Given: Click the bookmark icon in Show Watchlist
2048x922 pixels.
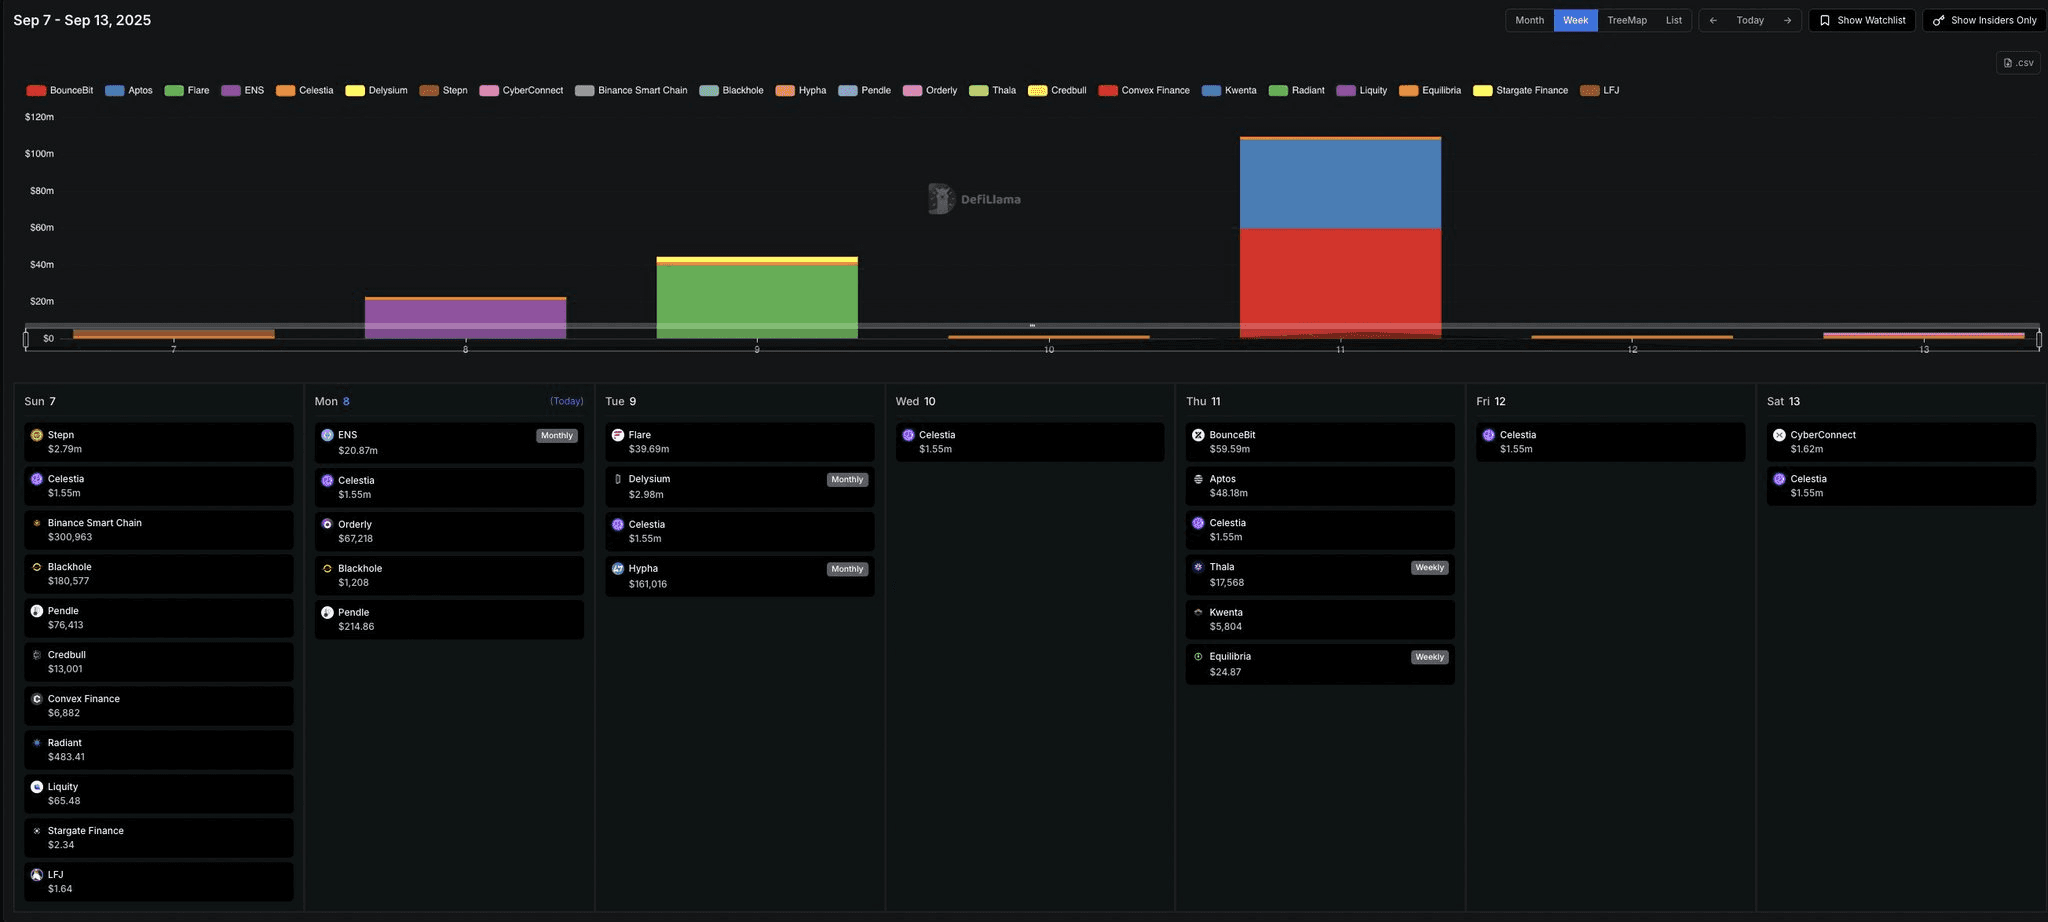Looking at the screenshot, I should point(1825,20).
